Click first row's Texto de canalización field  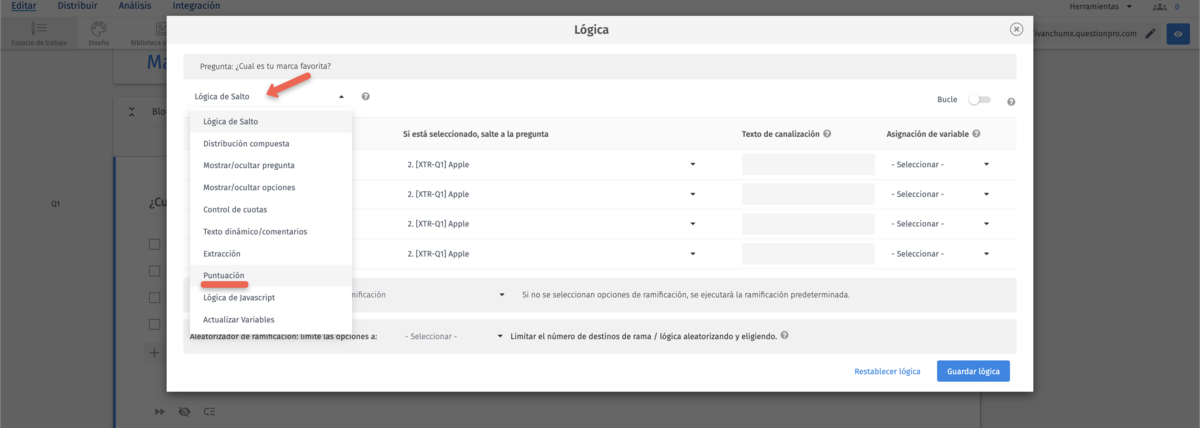coord(808,165)
